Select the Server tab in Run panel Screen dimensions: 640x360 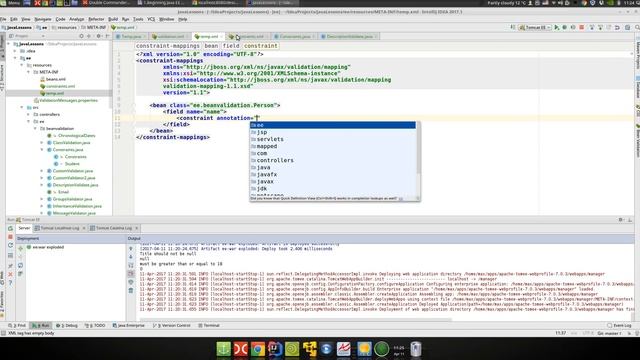pos(24,228)
